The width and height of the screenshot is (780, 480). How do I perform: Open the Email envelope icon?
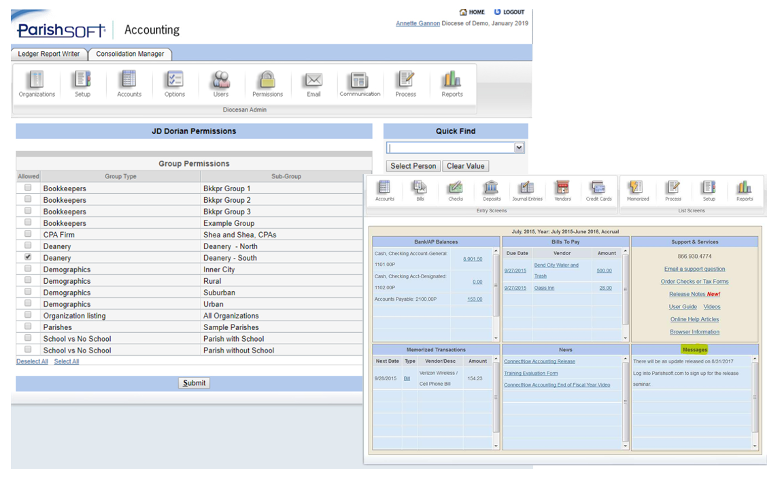point(313,84)
